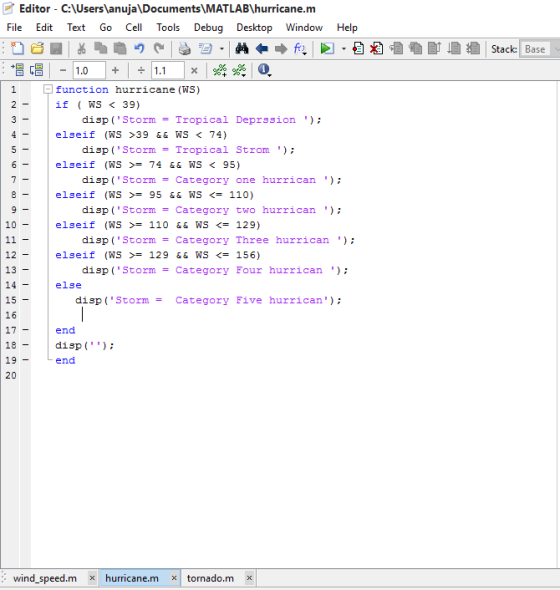Increment value by 1.0 plus button
Image resolution: width=560 pixels, height=590 pixels.
[115, 70]
